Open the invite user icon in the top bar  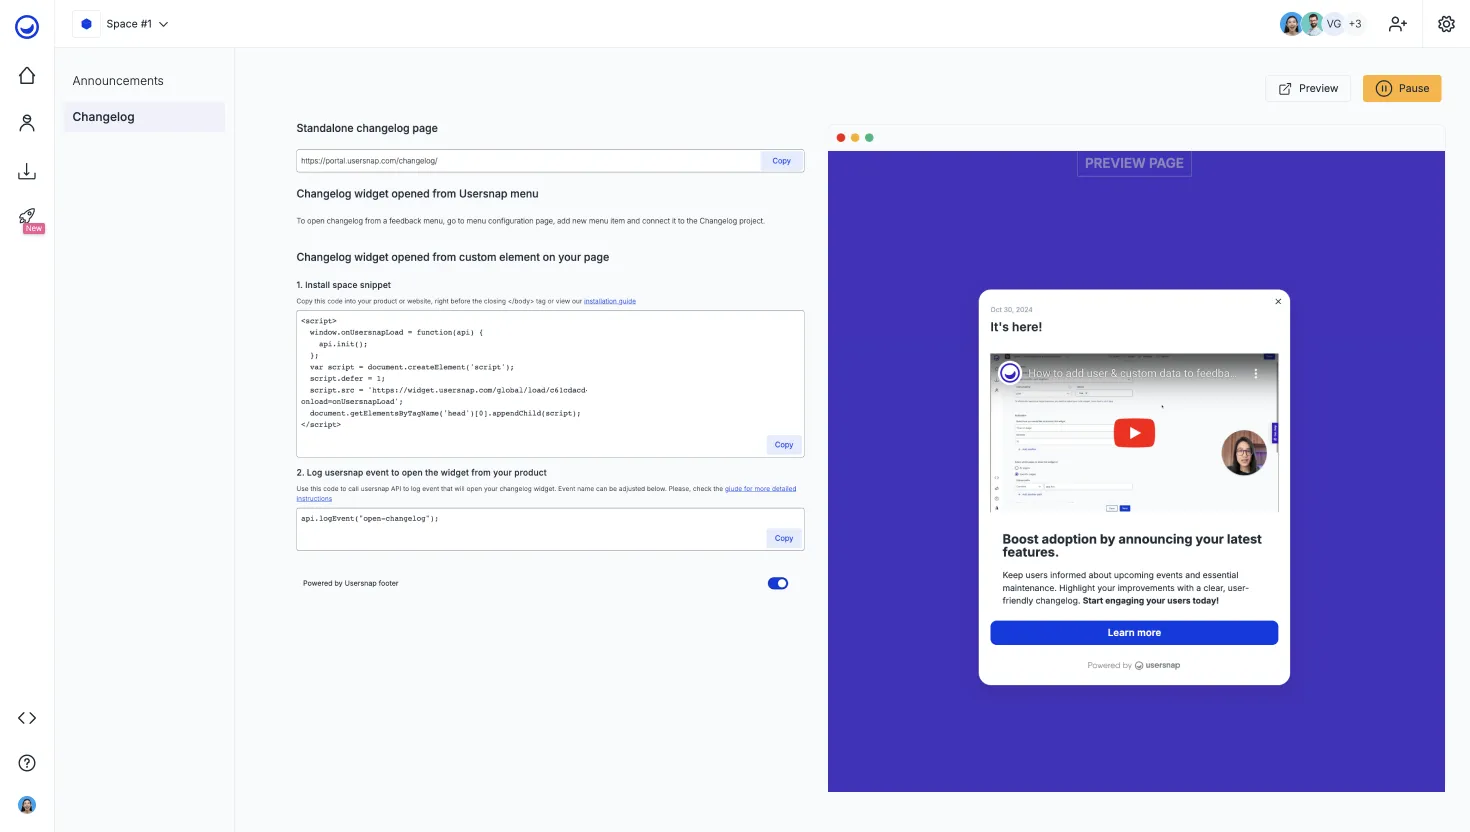pos(1397,23)
